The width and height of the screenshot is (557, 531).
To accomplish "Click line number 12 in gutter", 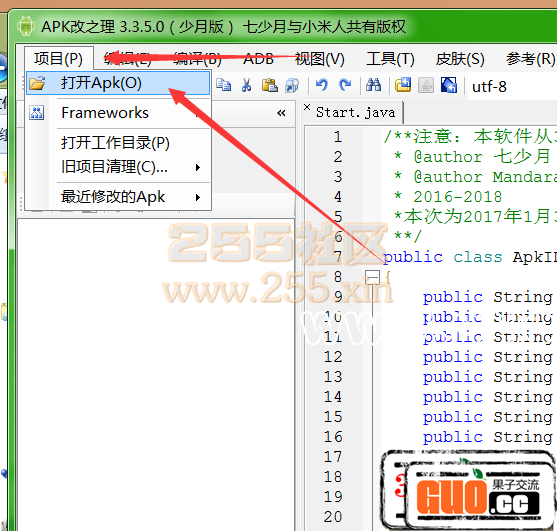I will [333, 357].
